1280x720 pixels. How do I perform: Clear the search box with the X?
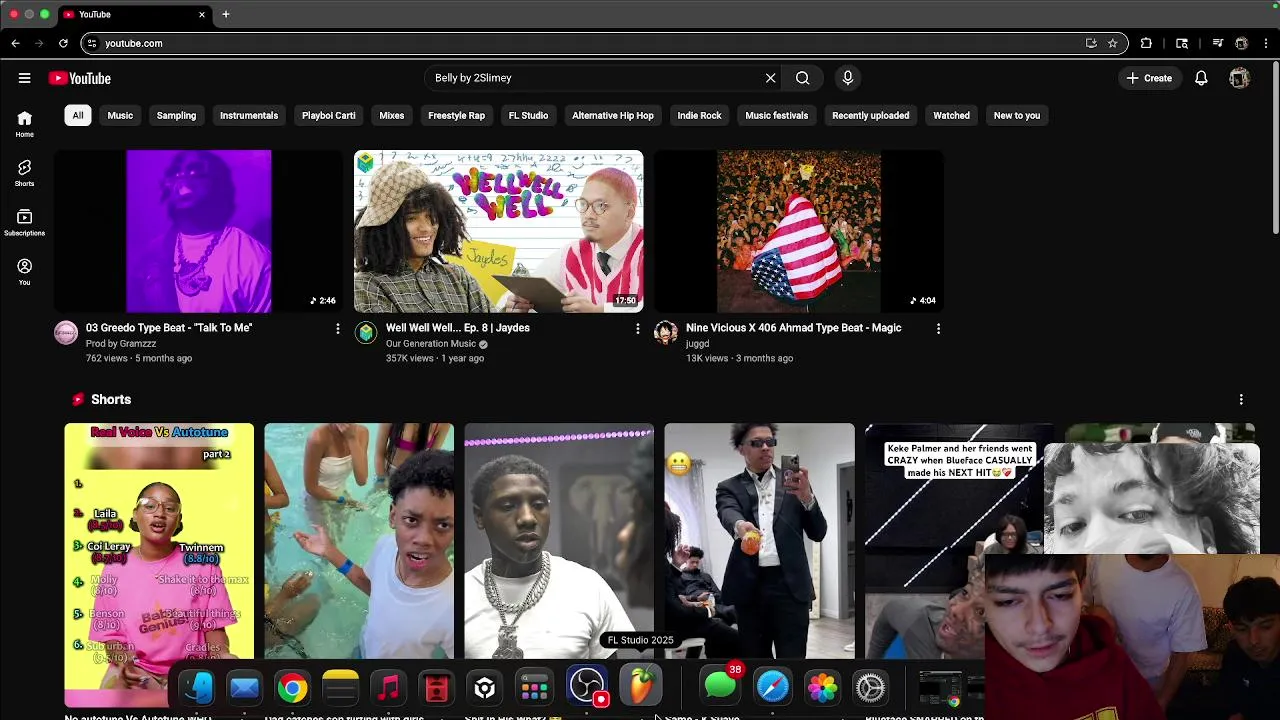[770, 78]
